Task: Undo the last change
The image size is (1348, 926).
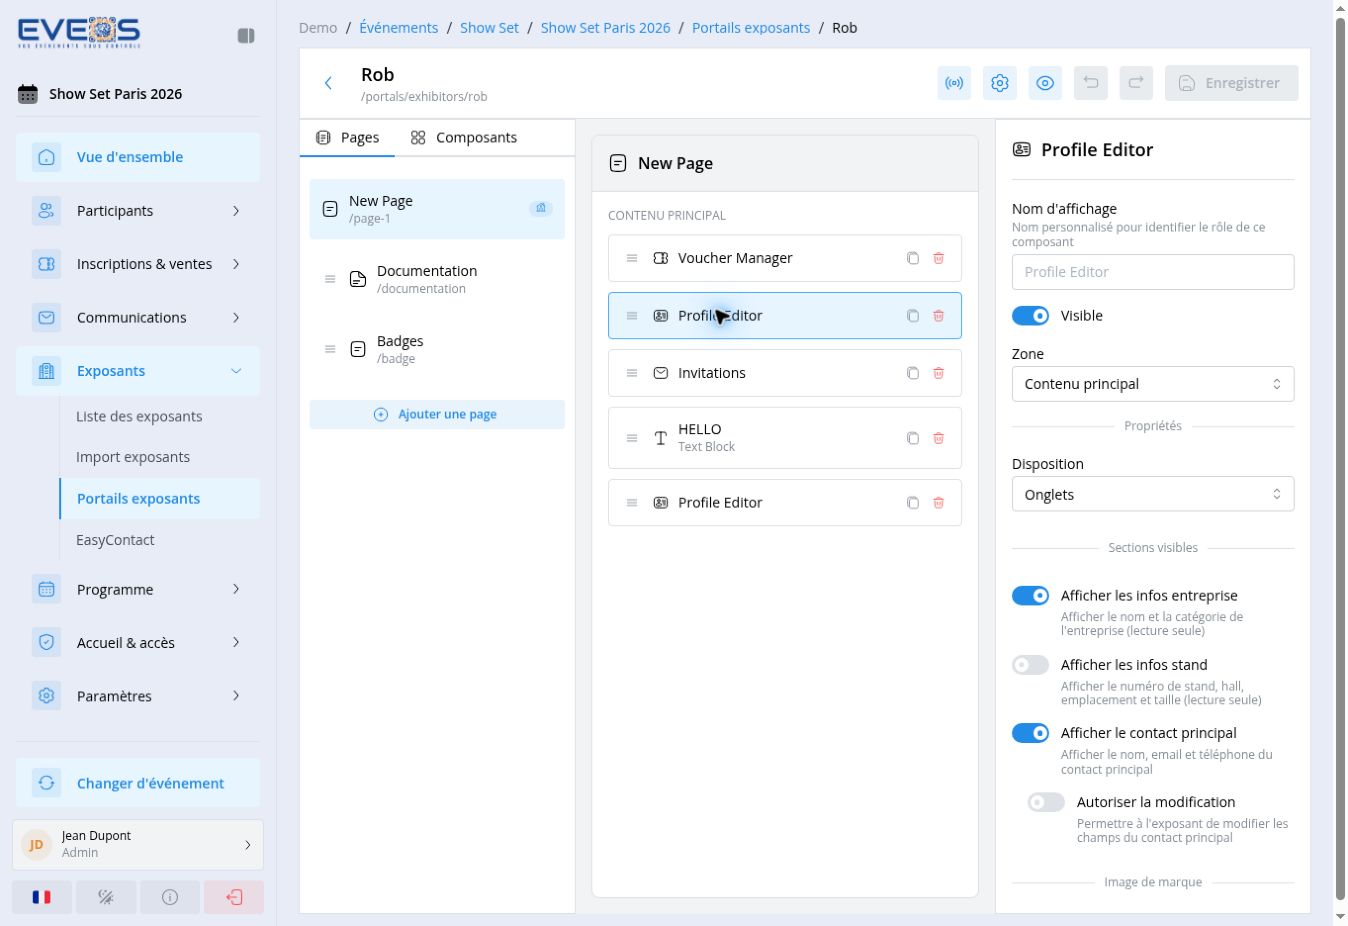Action: (x=1091, y=83)
